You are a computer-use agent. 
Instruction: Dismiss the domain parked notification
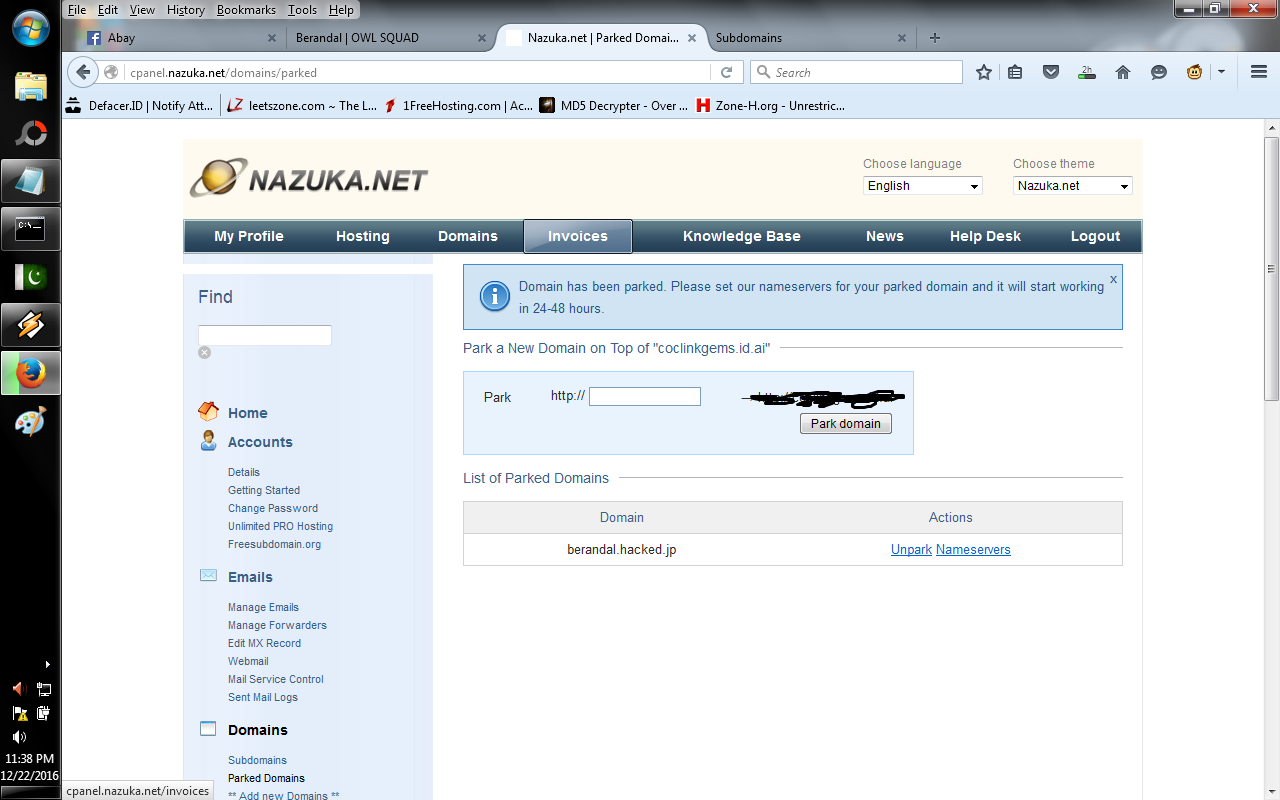(1113, 279)
